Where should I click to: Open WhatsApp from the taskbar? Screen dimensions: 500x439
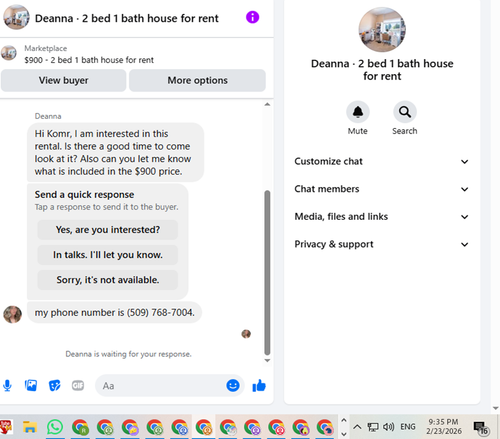(55, 427)
